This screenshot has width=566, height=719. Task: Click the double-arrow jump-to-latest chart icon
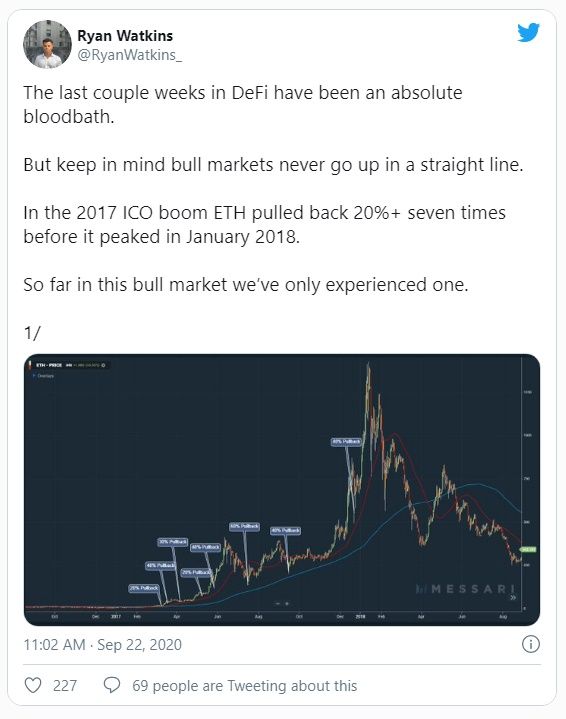coord(513,597)
